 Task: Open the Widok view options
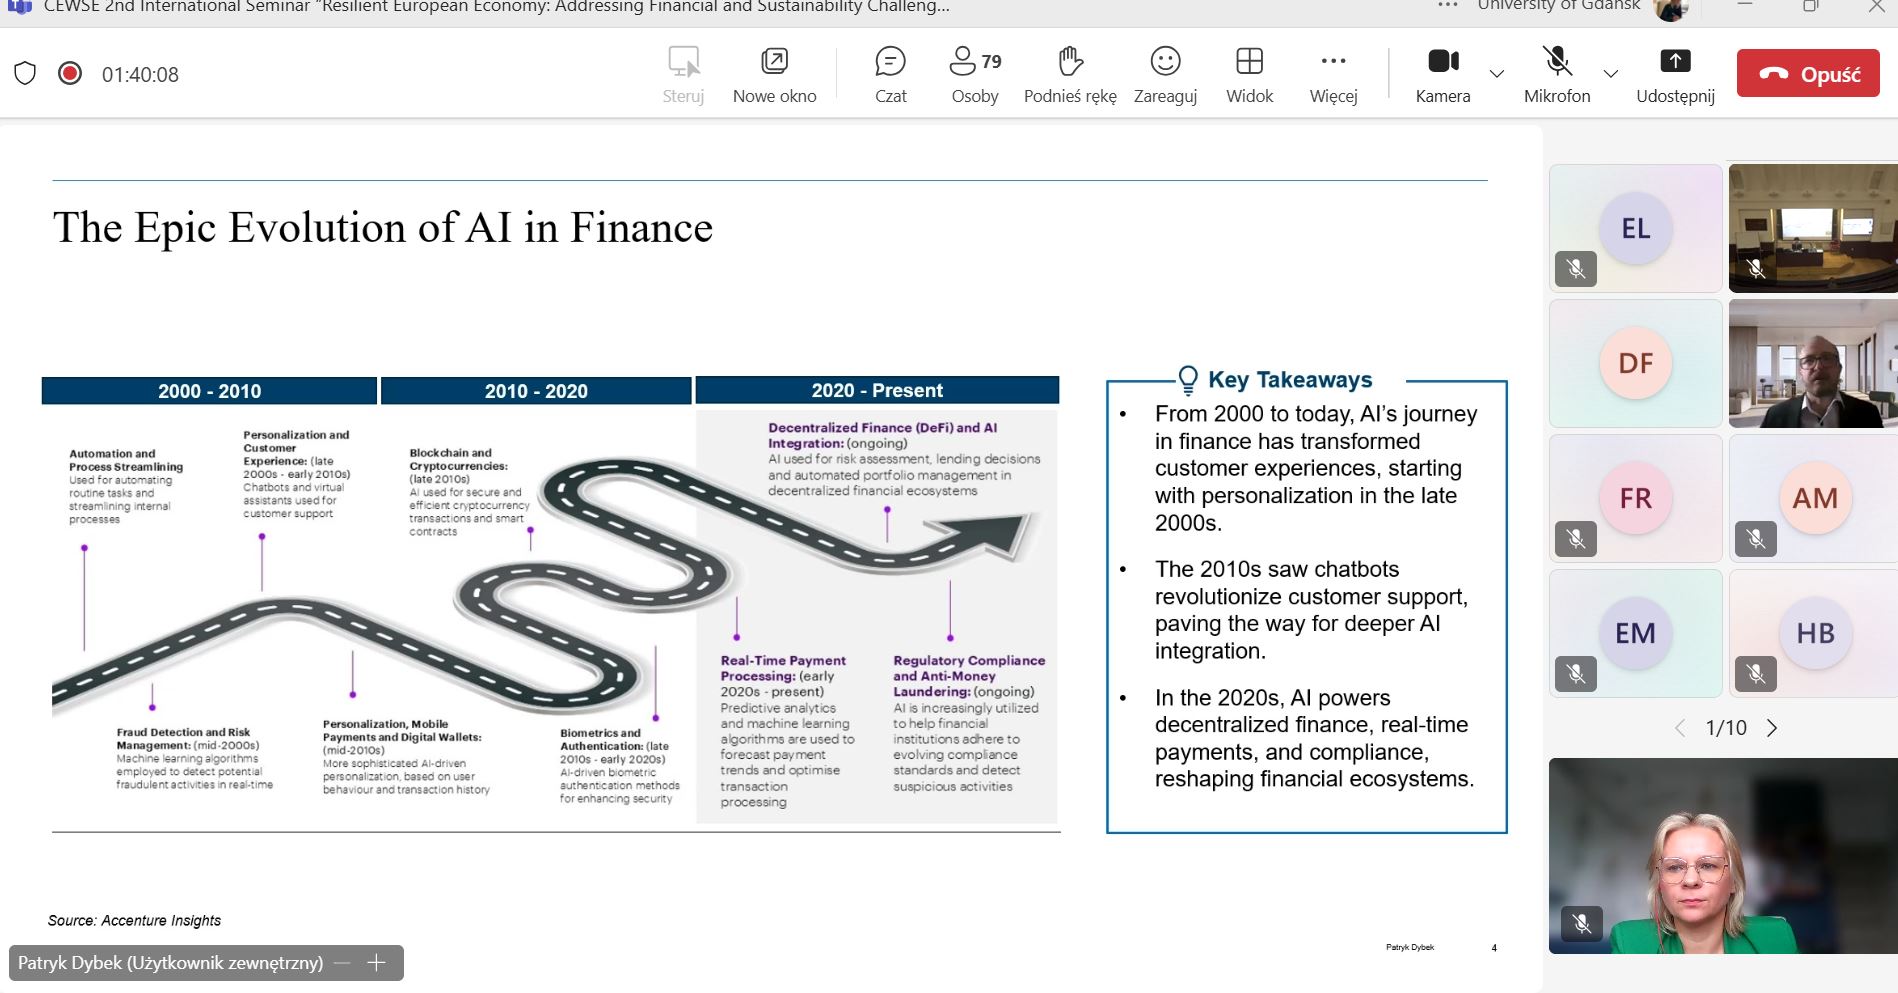pyautogui.click(x=1249, y=75)
